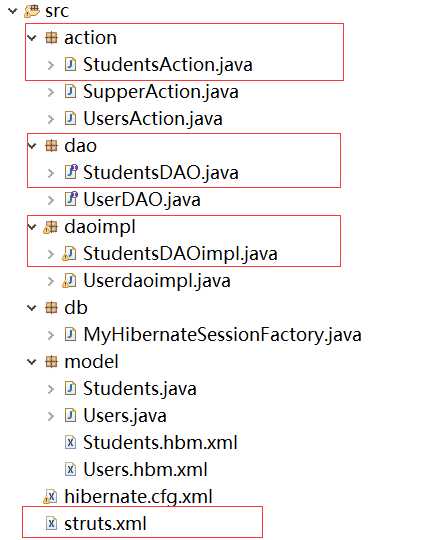Click the hibernate.cfg.xml file icon
The image size is (441, 540).
click(50, 497)
